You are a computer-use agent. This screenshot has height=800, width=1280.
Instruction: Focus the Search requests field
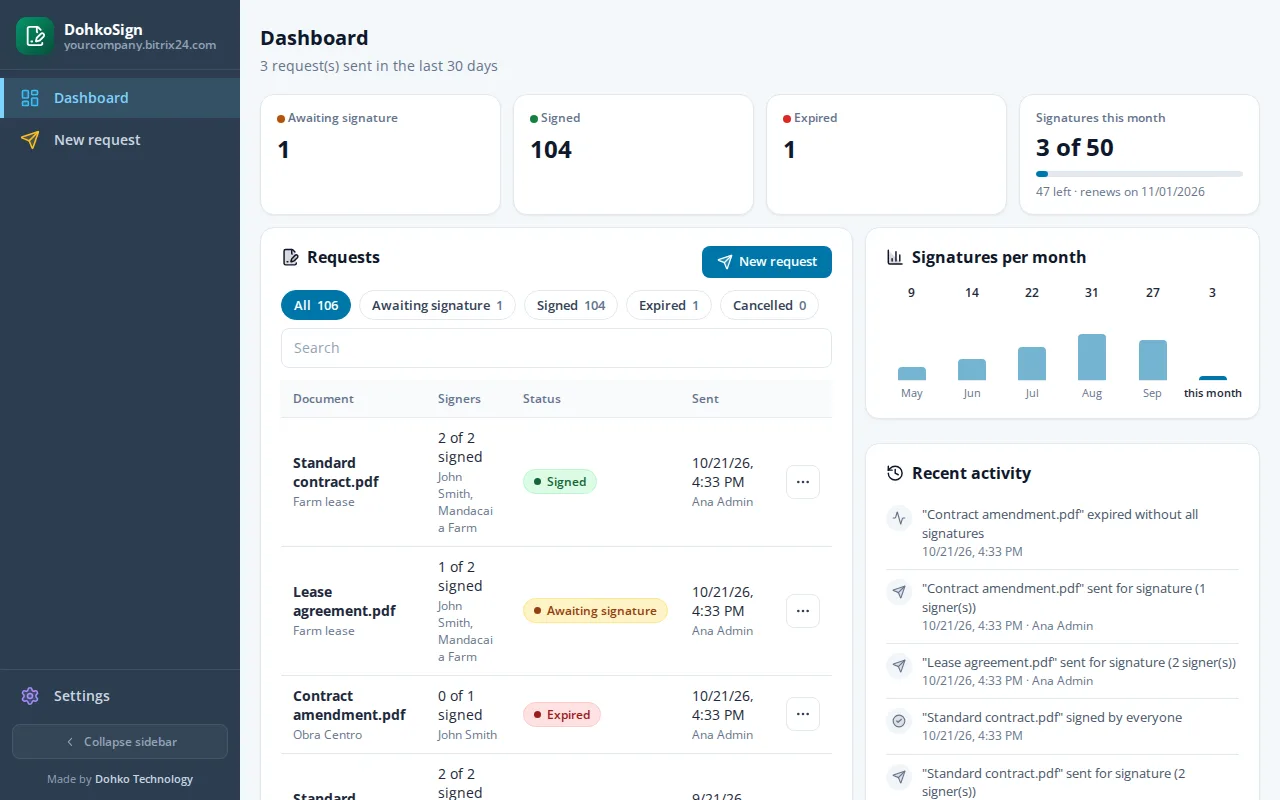556,348
